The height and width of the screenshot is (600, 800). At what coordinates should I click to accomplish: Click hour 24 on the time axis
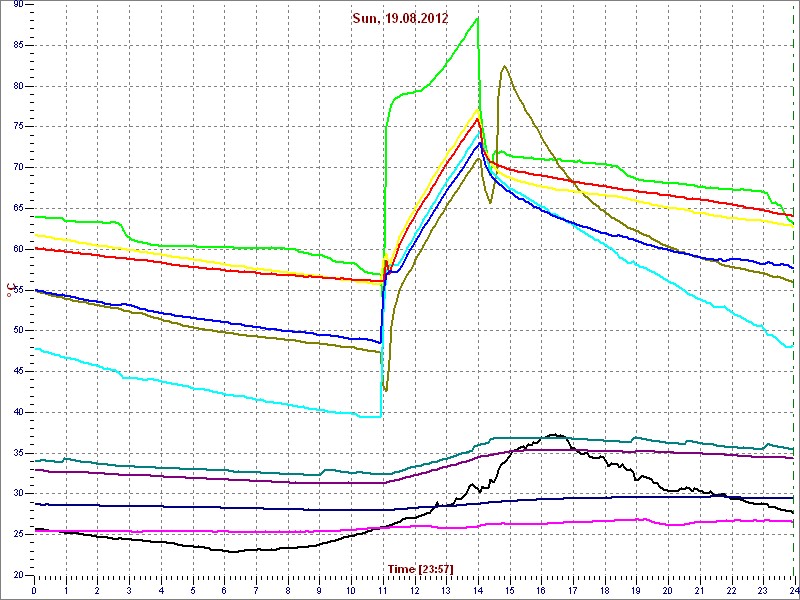tap(792, 590)
